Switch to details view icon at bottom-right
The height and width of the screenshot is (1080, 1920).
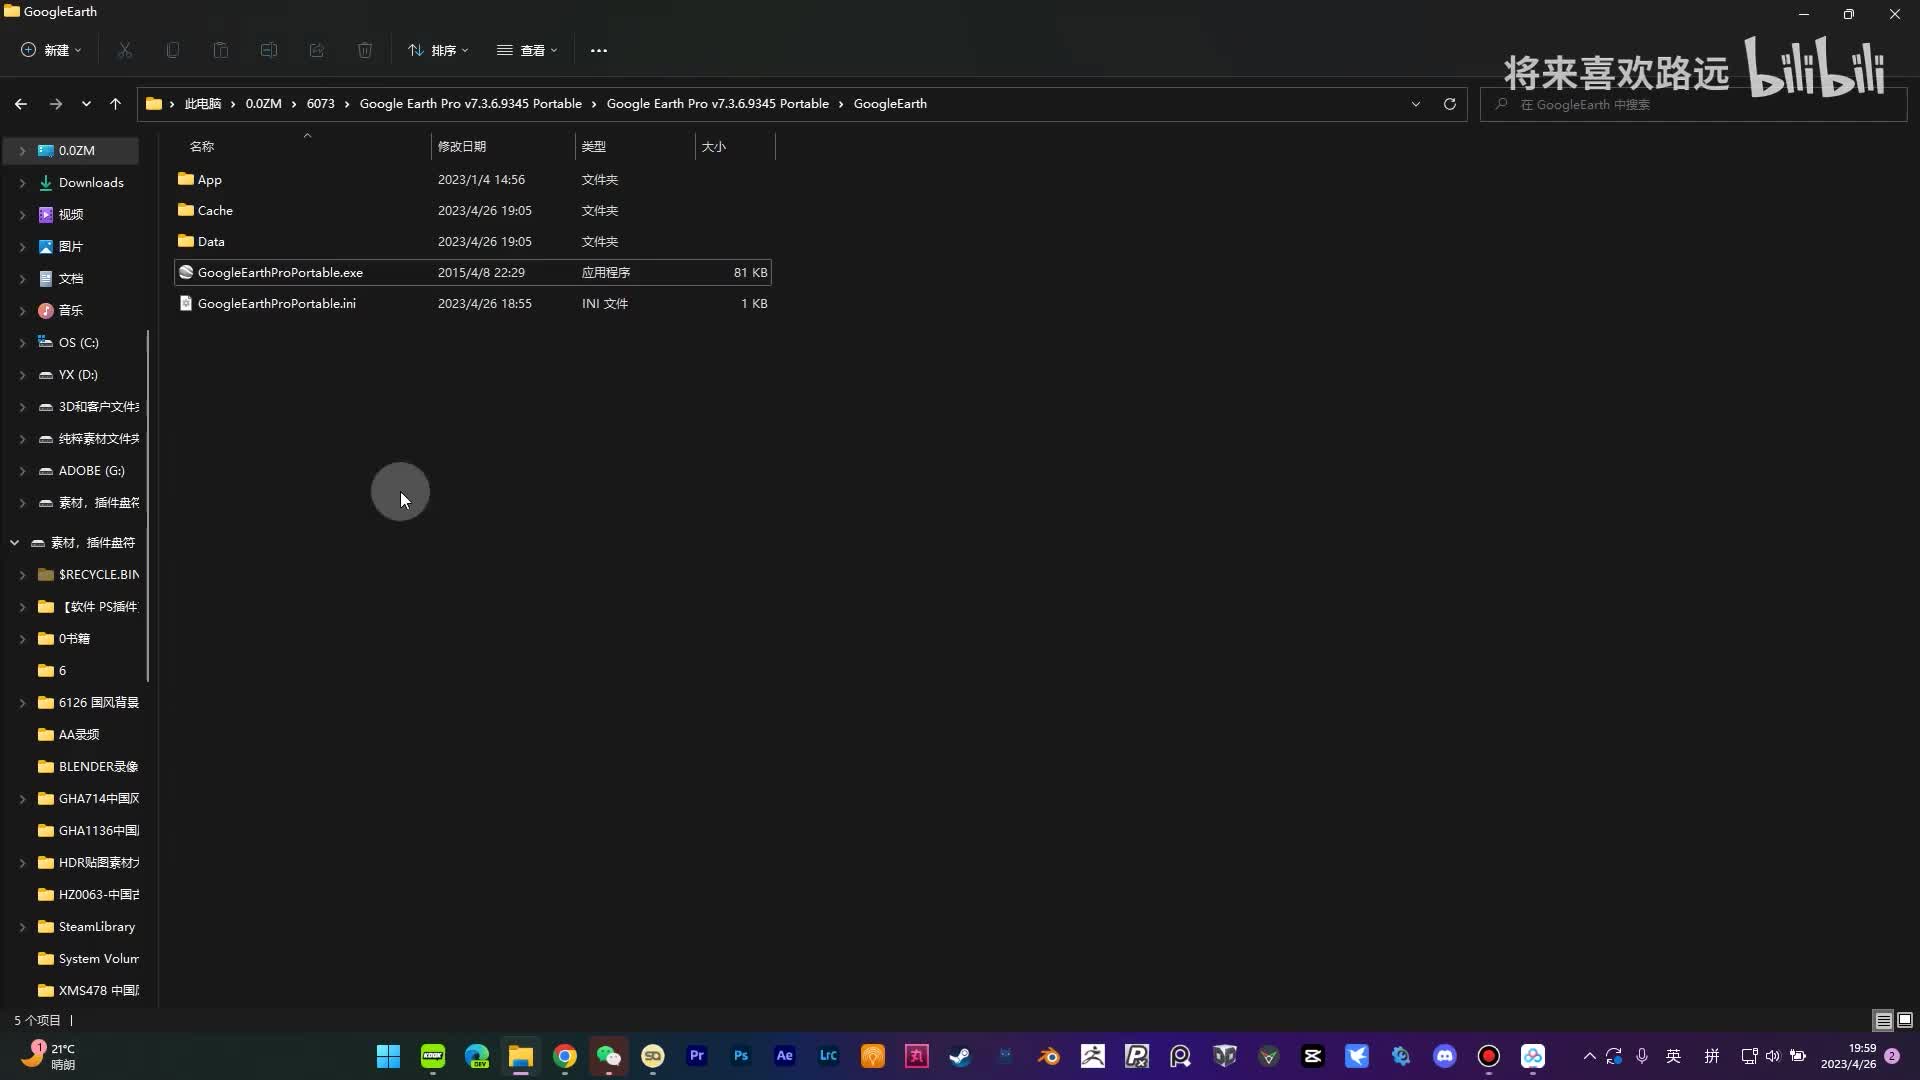[x=1883, y=1020]
